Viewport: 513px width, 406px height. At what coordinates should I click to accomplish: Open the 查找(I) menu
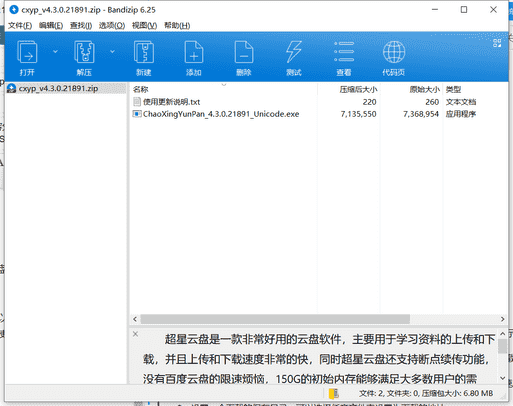click(81, 26)
